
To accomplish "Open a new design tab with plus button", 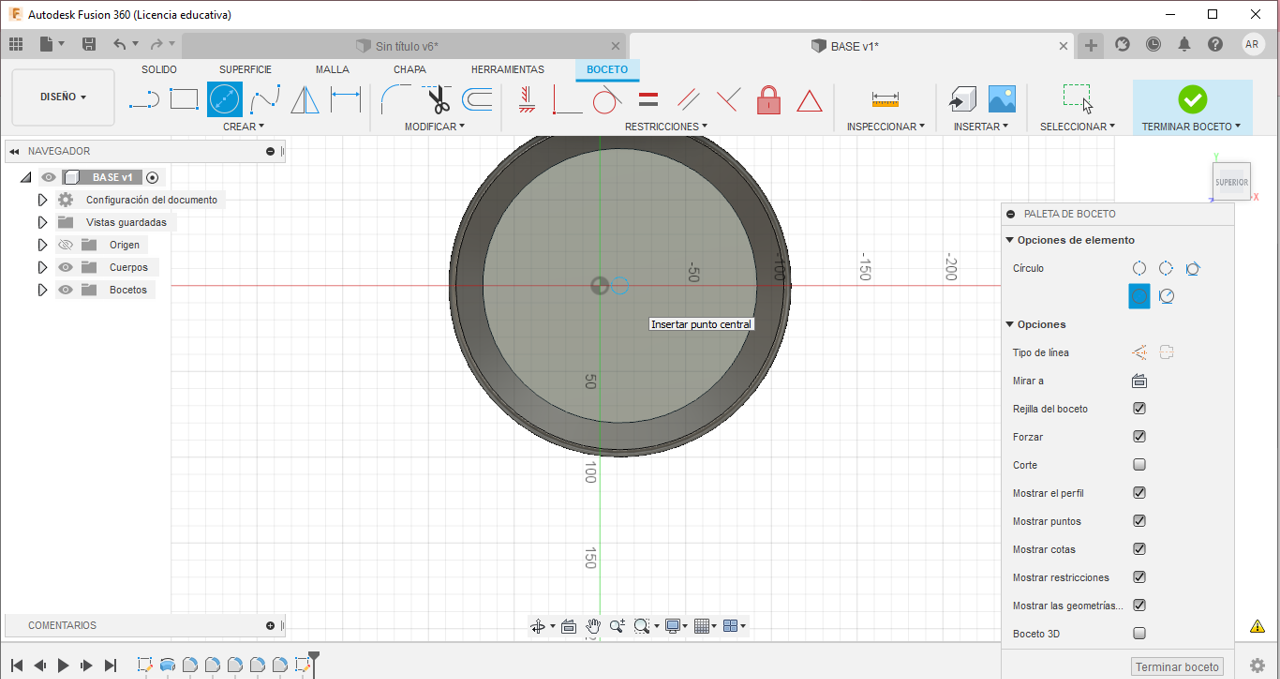I will (1091, 45).
